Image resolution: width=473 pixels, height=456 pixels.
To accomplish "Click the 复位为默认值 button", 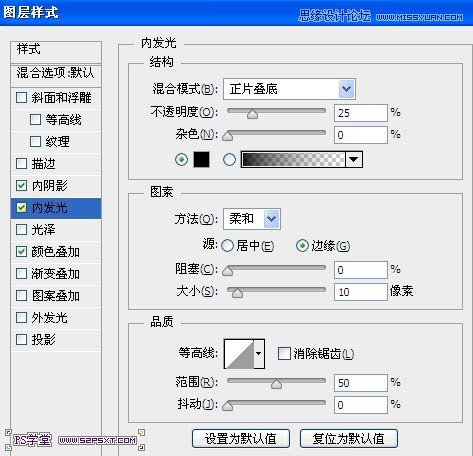I will [349, 438].
